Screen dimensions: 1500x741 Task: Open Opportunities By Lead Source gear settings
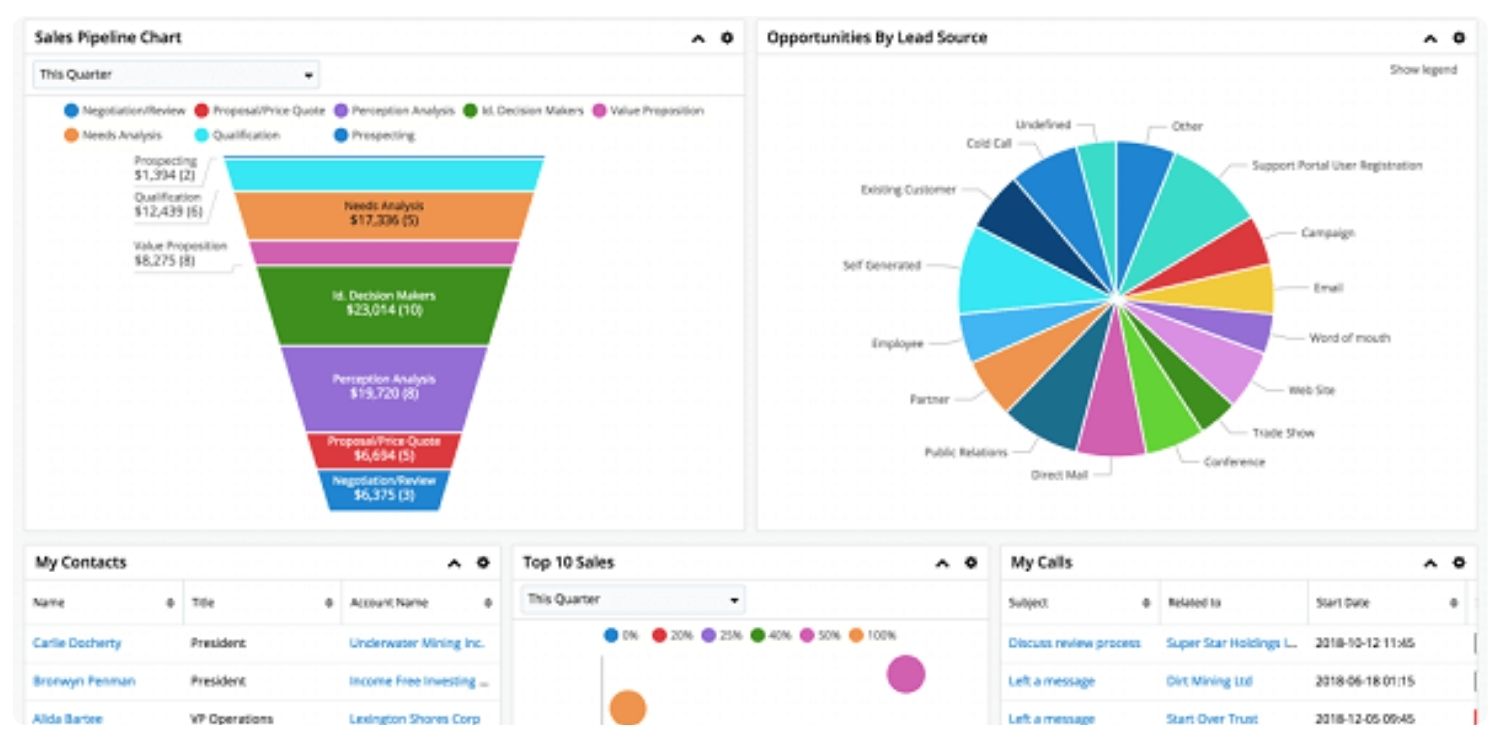1459,38
